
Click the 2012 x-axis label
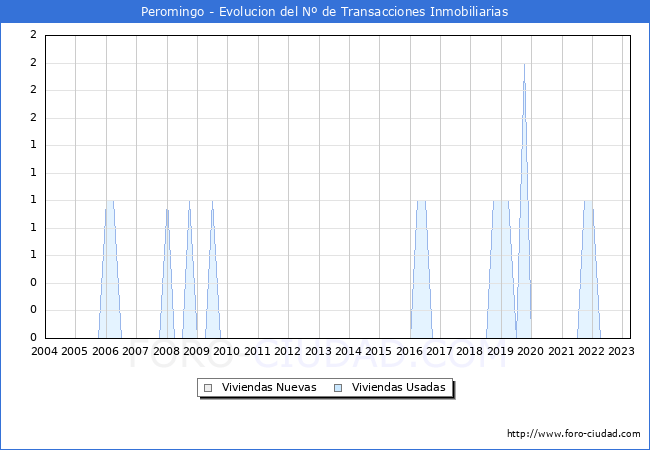[288, 351]
